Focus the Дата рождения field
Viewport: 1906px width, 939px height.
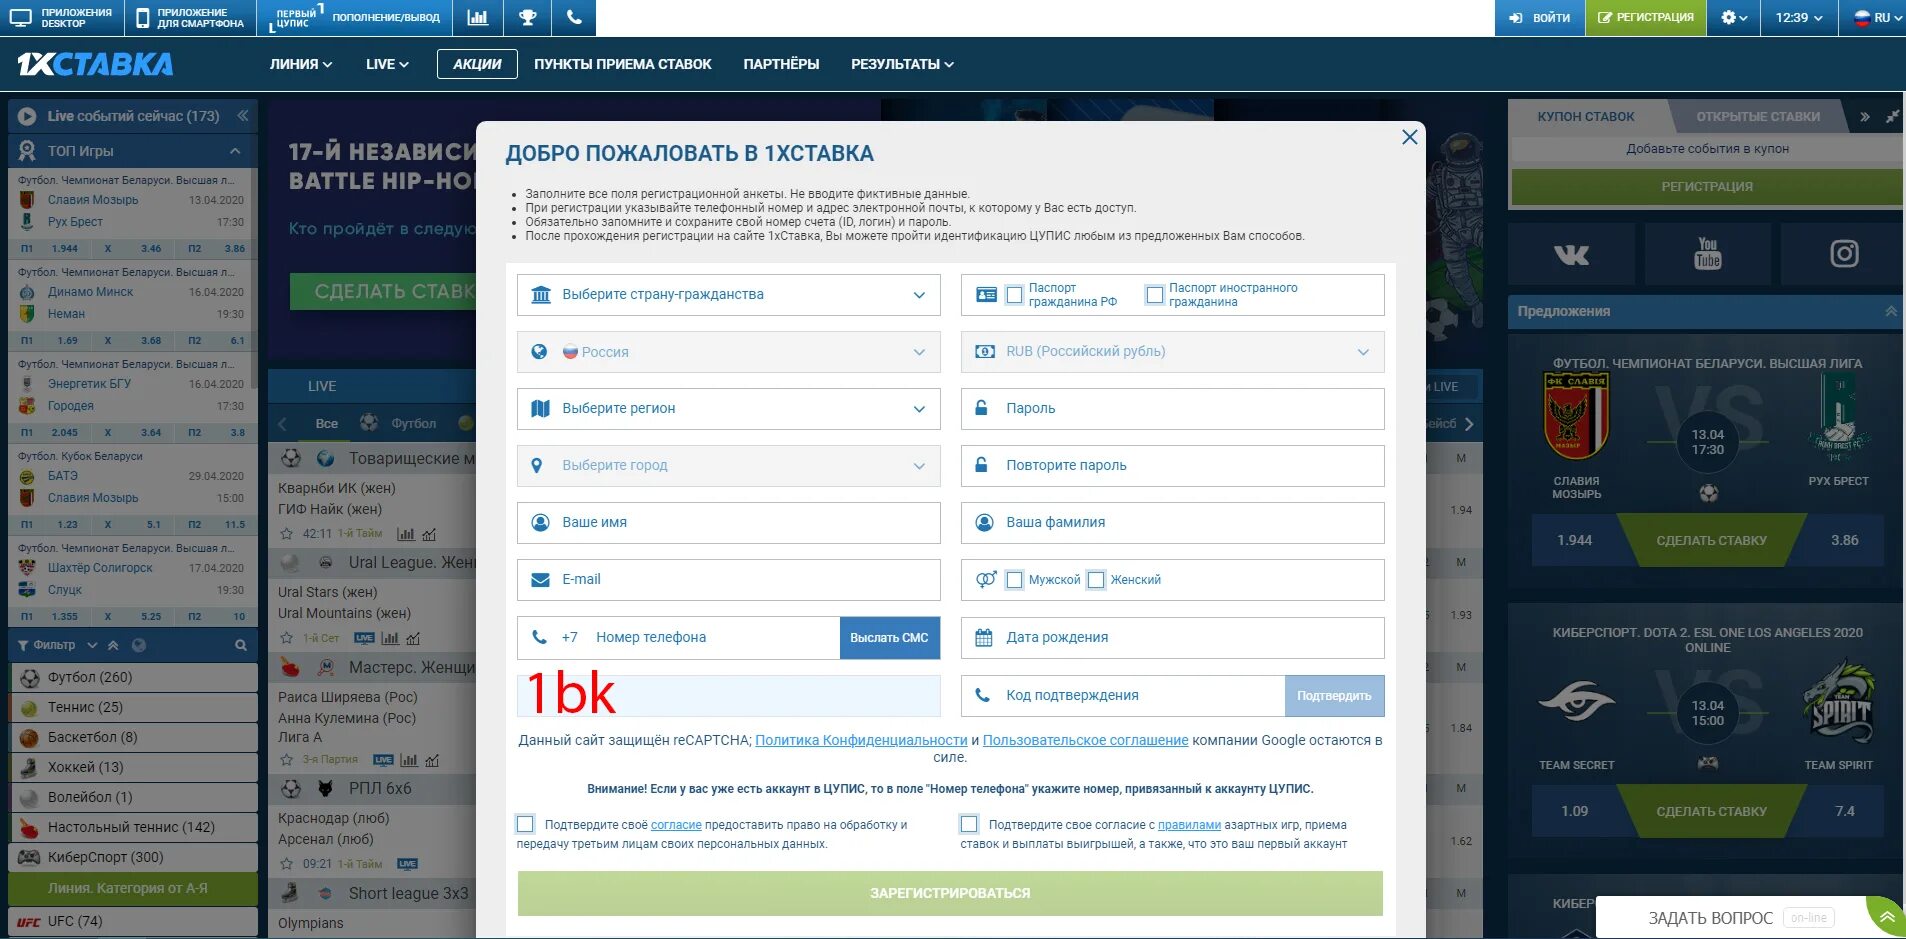(x=1172, y=638)
